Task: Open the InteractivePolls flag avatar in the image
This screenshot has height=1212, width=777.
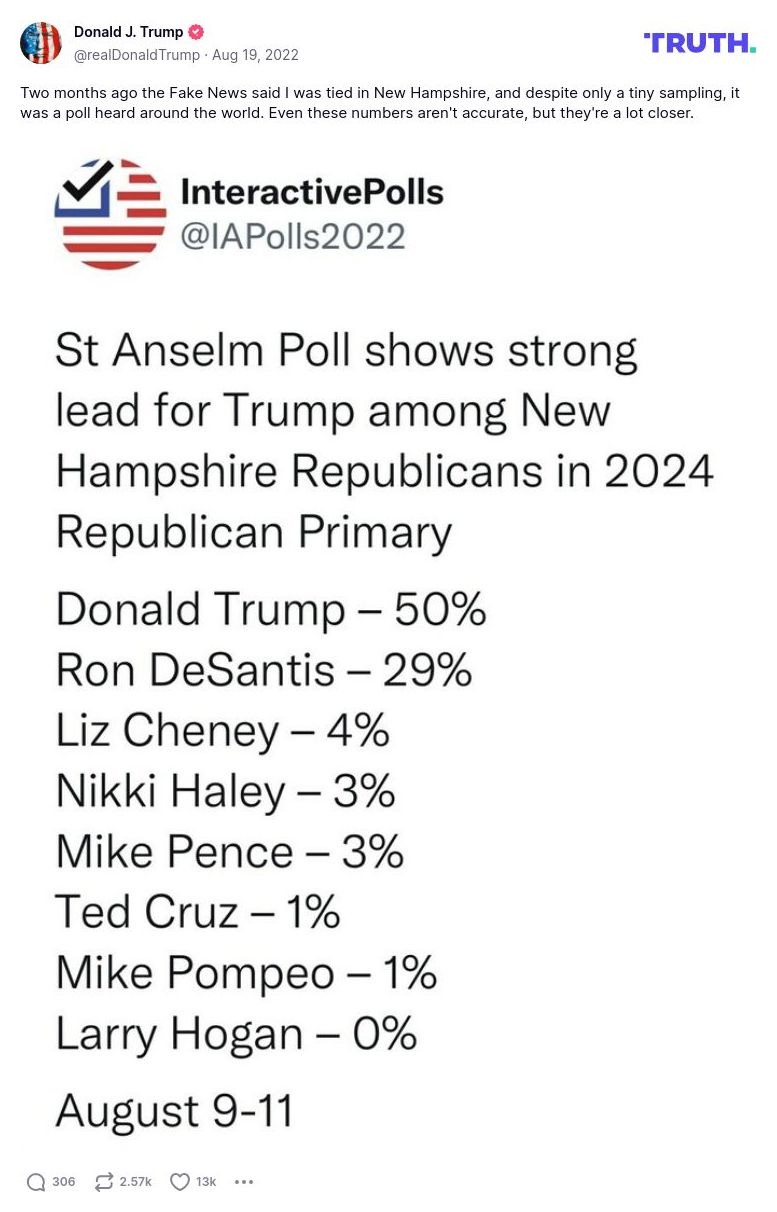Action: (x=112, y=213)
